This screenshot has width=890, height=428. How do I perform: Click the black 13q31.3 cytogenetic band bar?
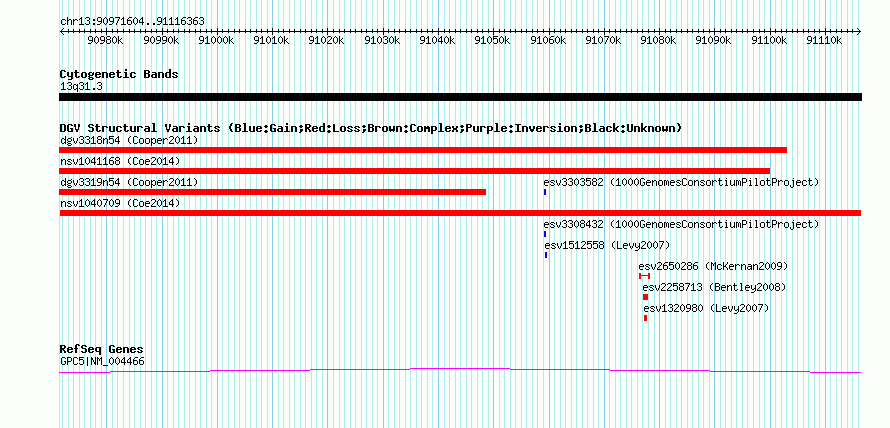460,97
